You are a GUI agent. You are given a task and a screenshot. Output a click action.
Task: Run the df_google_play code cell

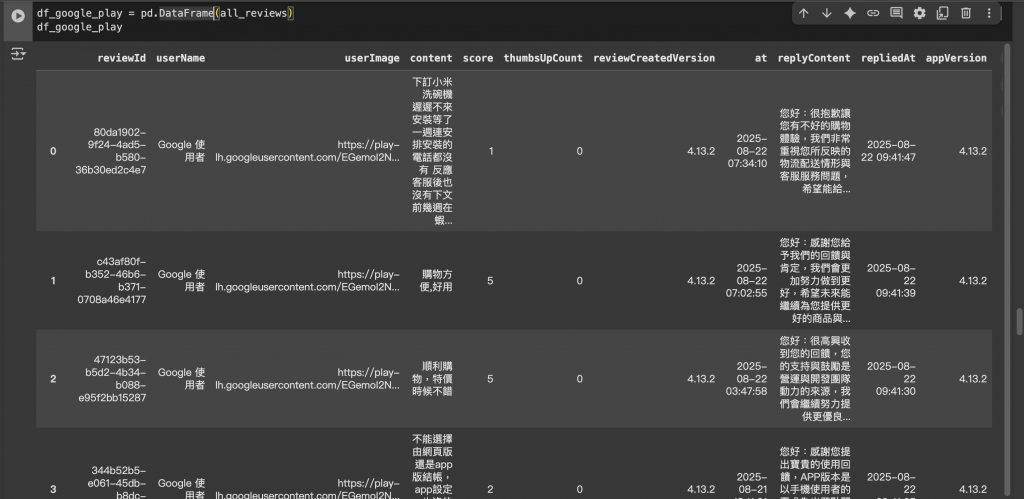(18, 16)
